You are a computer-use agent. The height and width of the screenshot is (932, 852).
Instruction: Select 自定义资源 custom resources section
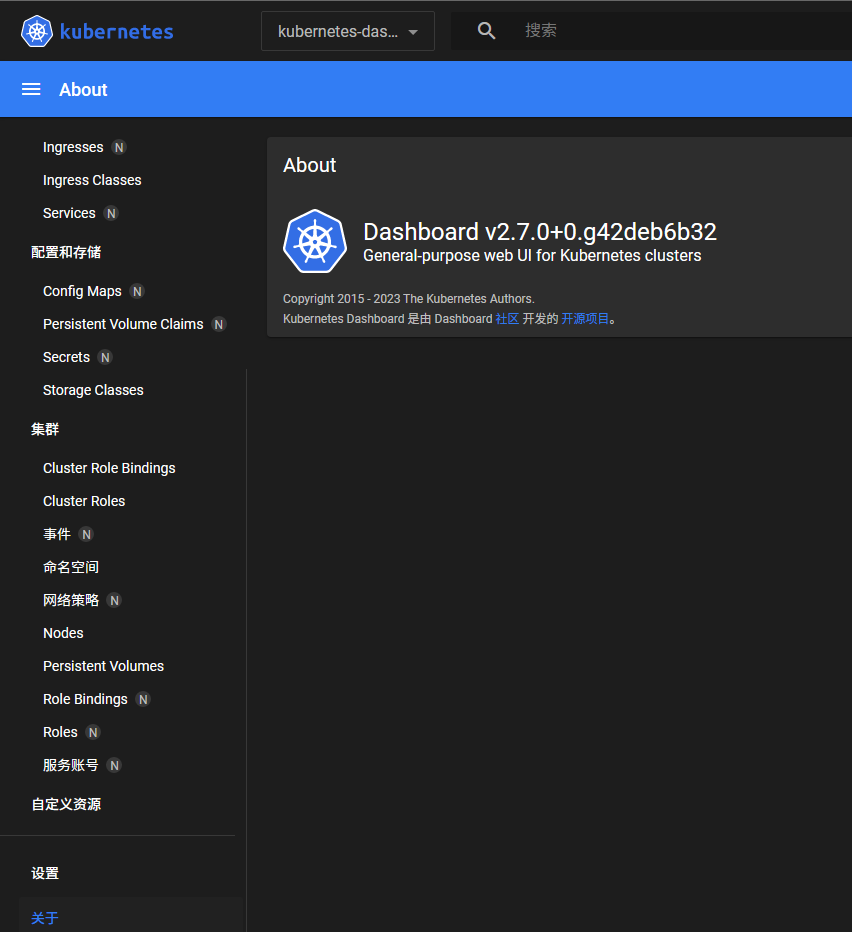(66, 804)
